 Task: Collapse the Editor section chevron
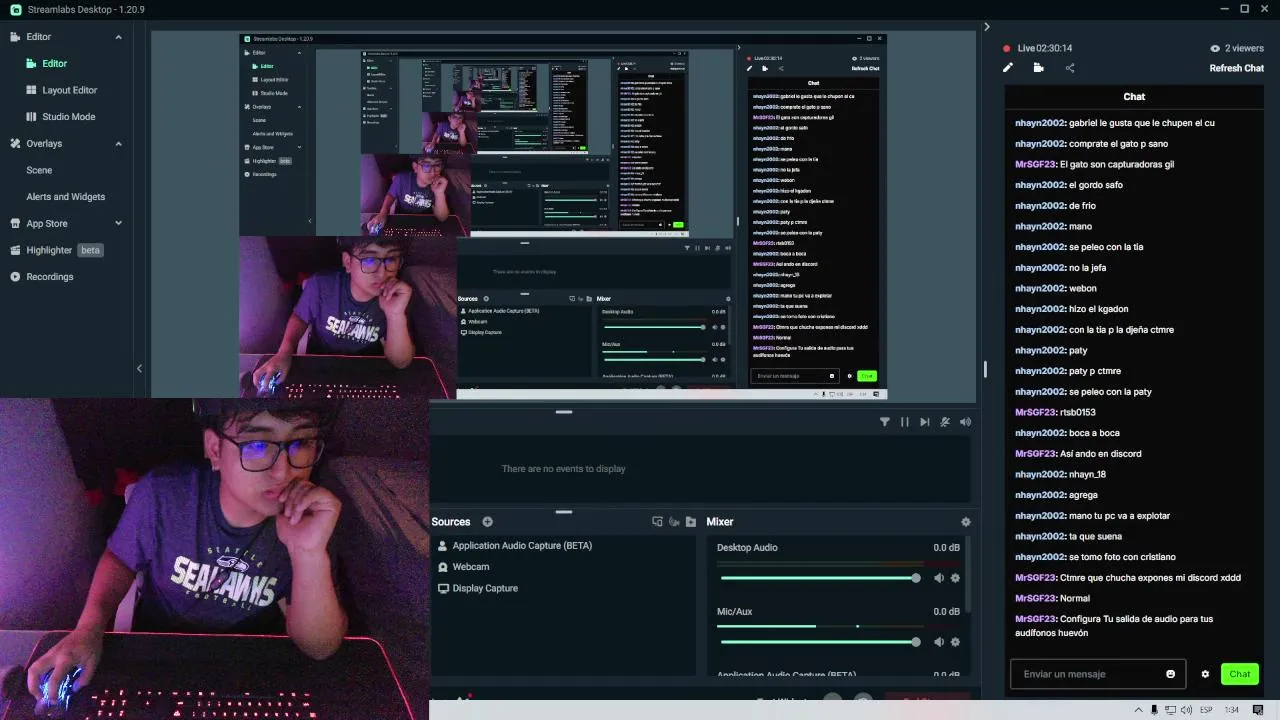(118, 37)
